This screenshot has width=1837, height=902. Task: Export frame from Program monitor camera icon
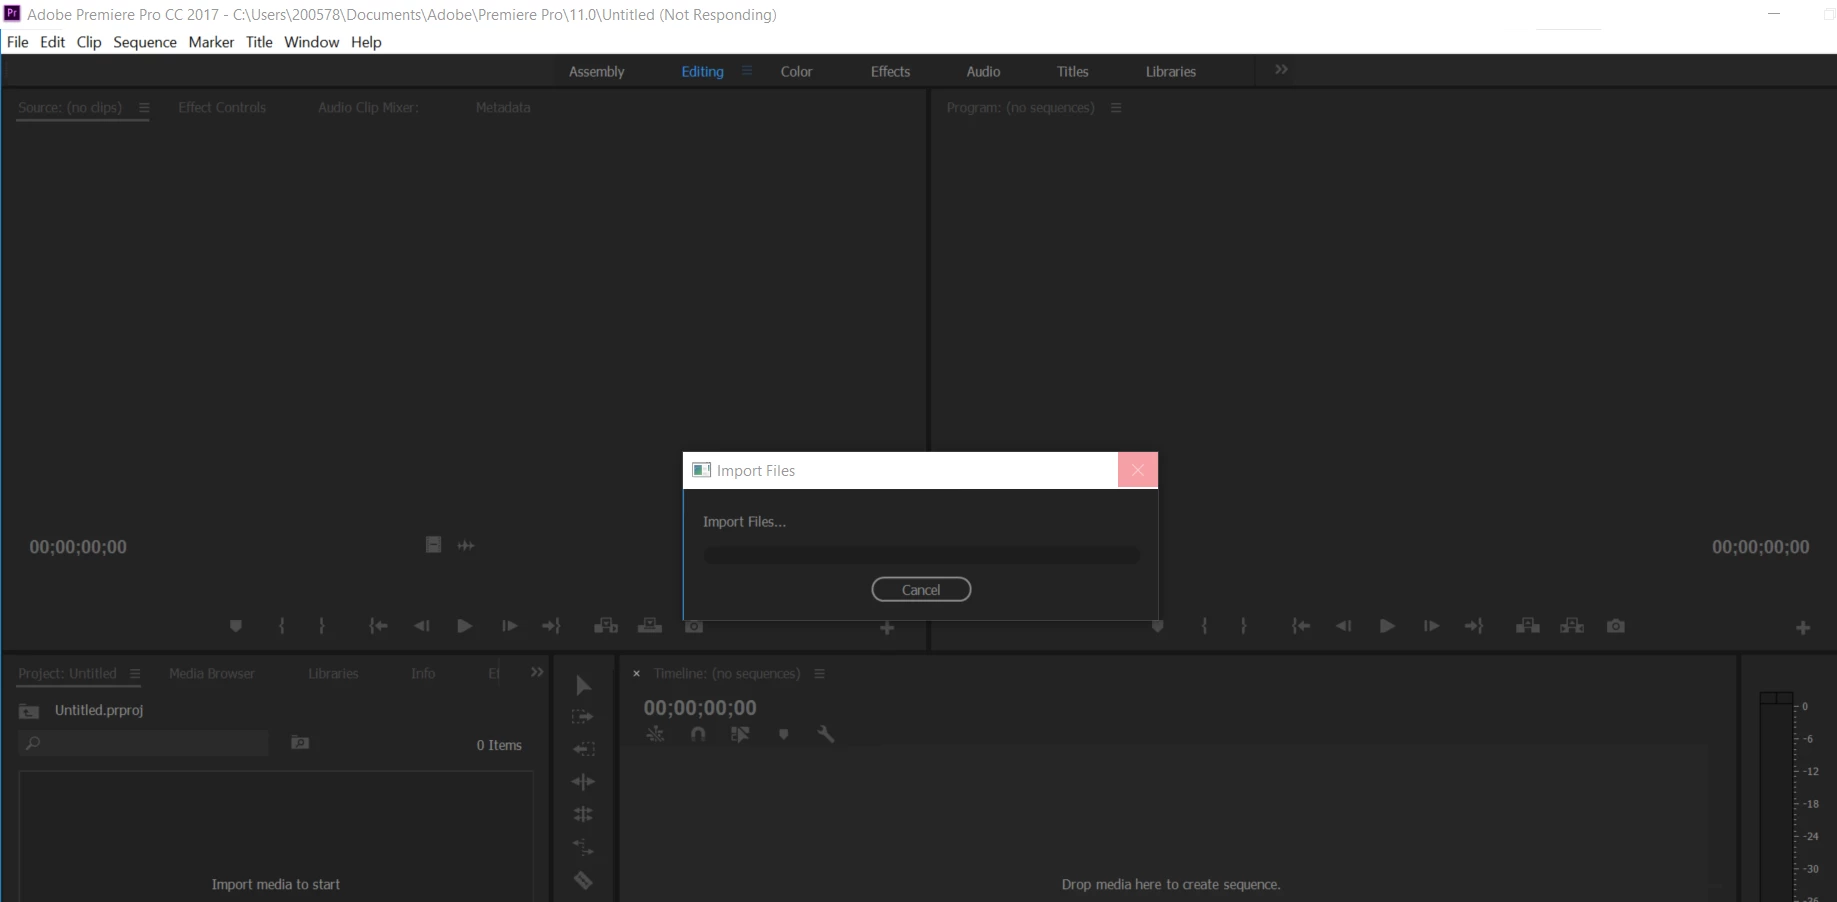point(1616,626)
